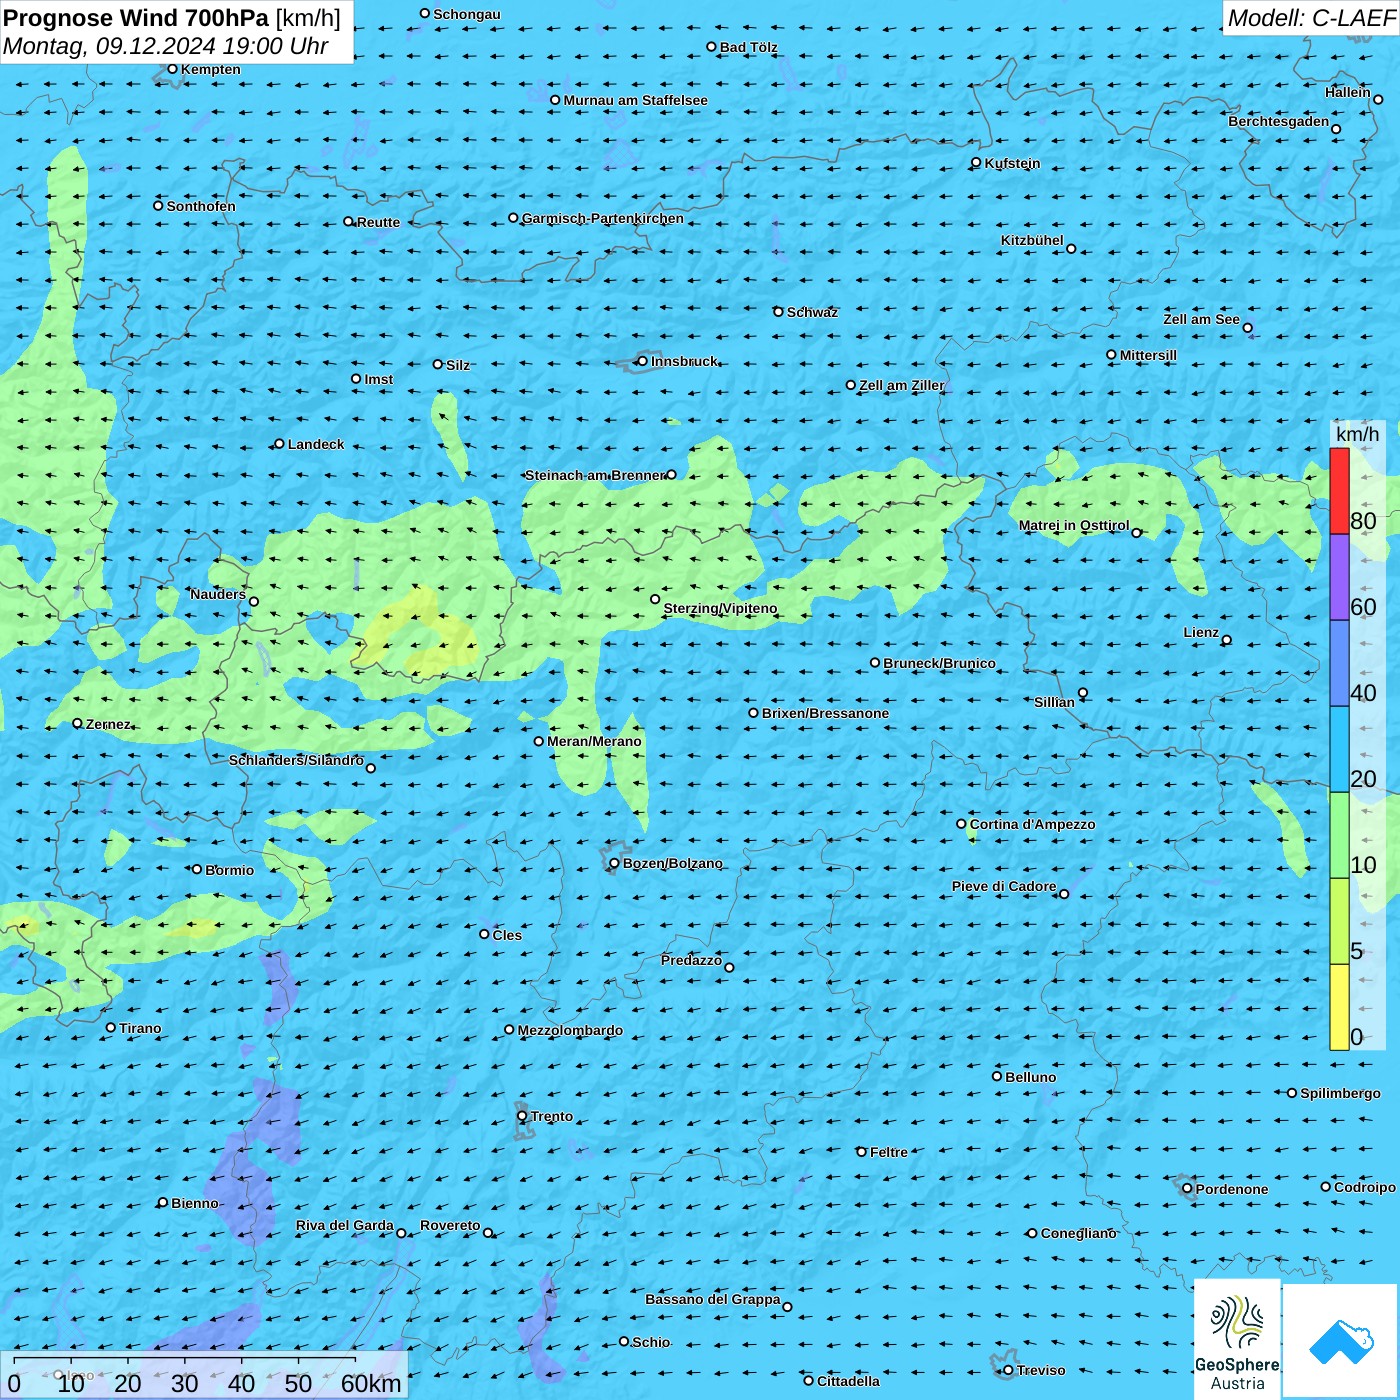This screenshot has width=1400, height=1400.
Task: Click the Meran/Merano marker
Action: 539,741
